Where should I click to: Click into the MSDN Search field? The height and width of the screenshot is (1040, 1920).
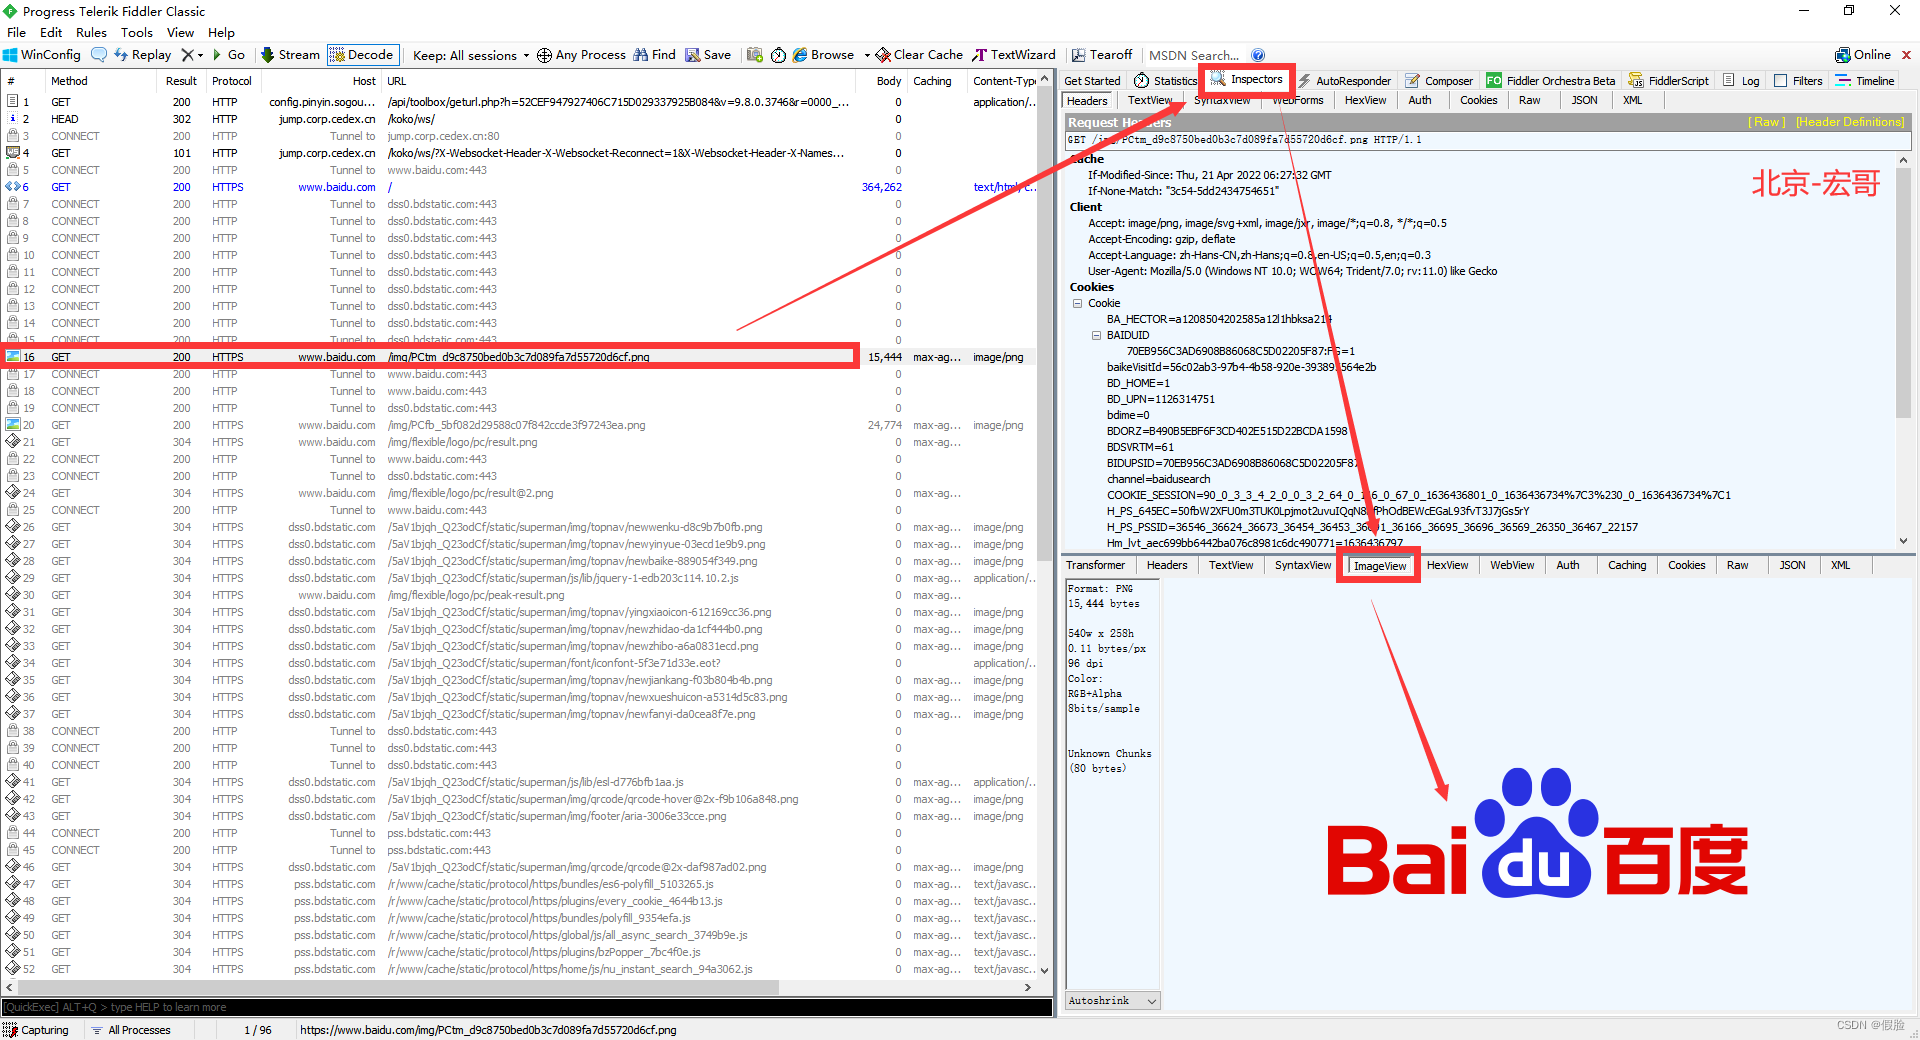(1194, 55)
